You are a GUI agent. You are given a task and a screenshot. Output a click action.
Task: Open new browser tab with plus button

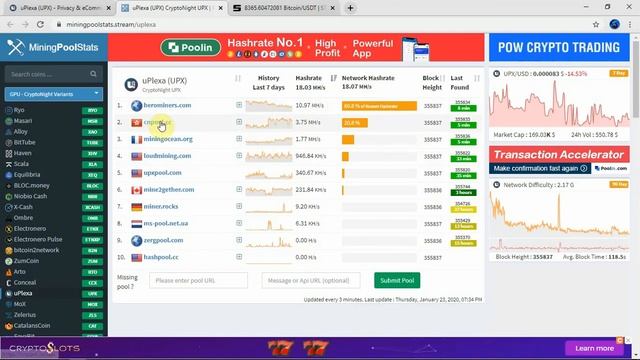click(350, 8)
